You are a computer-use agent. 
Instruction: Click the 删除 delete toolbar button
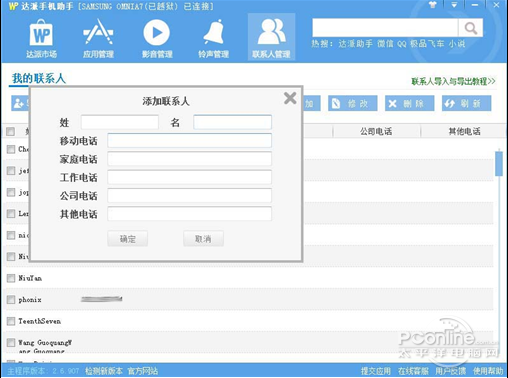[x=410, y=103]
